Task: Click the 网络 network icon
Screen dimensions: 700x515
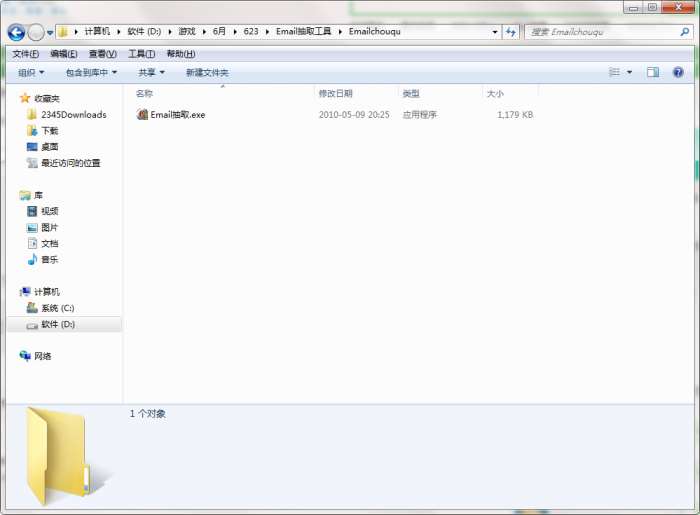Action: (25, 356)
